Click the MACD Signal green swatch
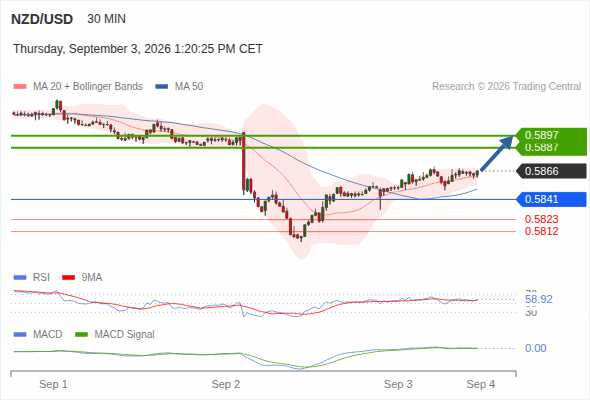The height and width of the screenshot is (400, 590). click(x=81, y=335)
